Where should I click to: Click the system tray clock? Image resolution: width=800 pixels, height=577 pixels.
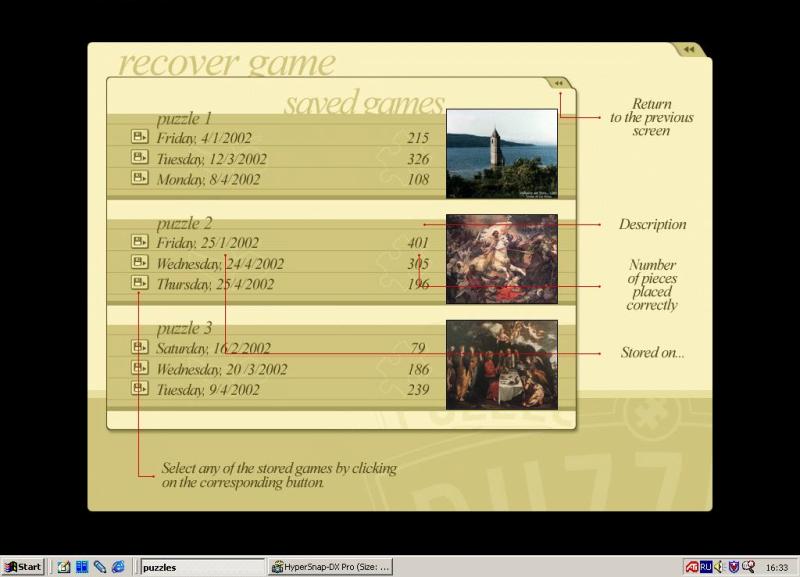pyautogui.click(x=776, y=567)
